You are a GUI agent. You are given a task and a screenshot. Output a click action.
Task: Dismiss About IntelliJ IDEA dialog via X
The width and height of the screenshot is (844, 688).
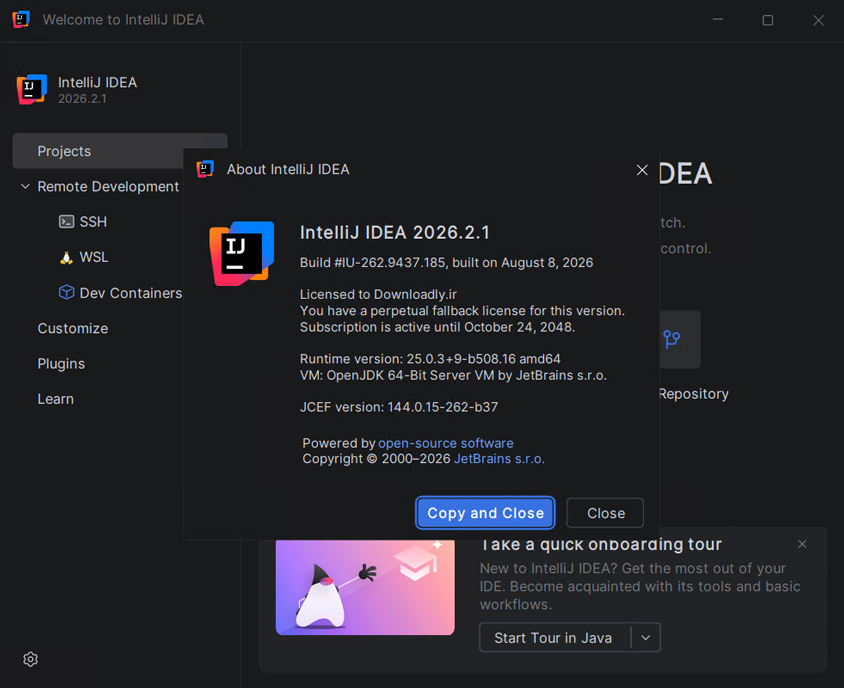(642, 170)
